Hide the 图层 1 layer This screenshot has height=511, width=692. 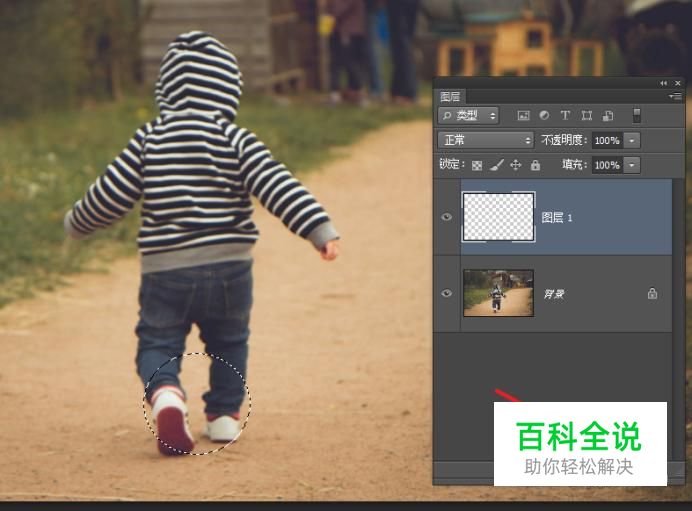click(447, 217)
